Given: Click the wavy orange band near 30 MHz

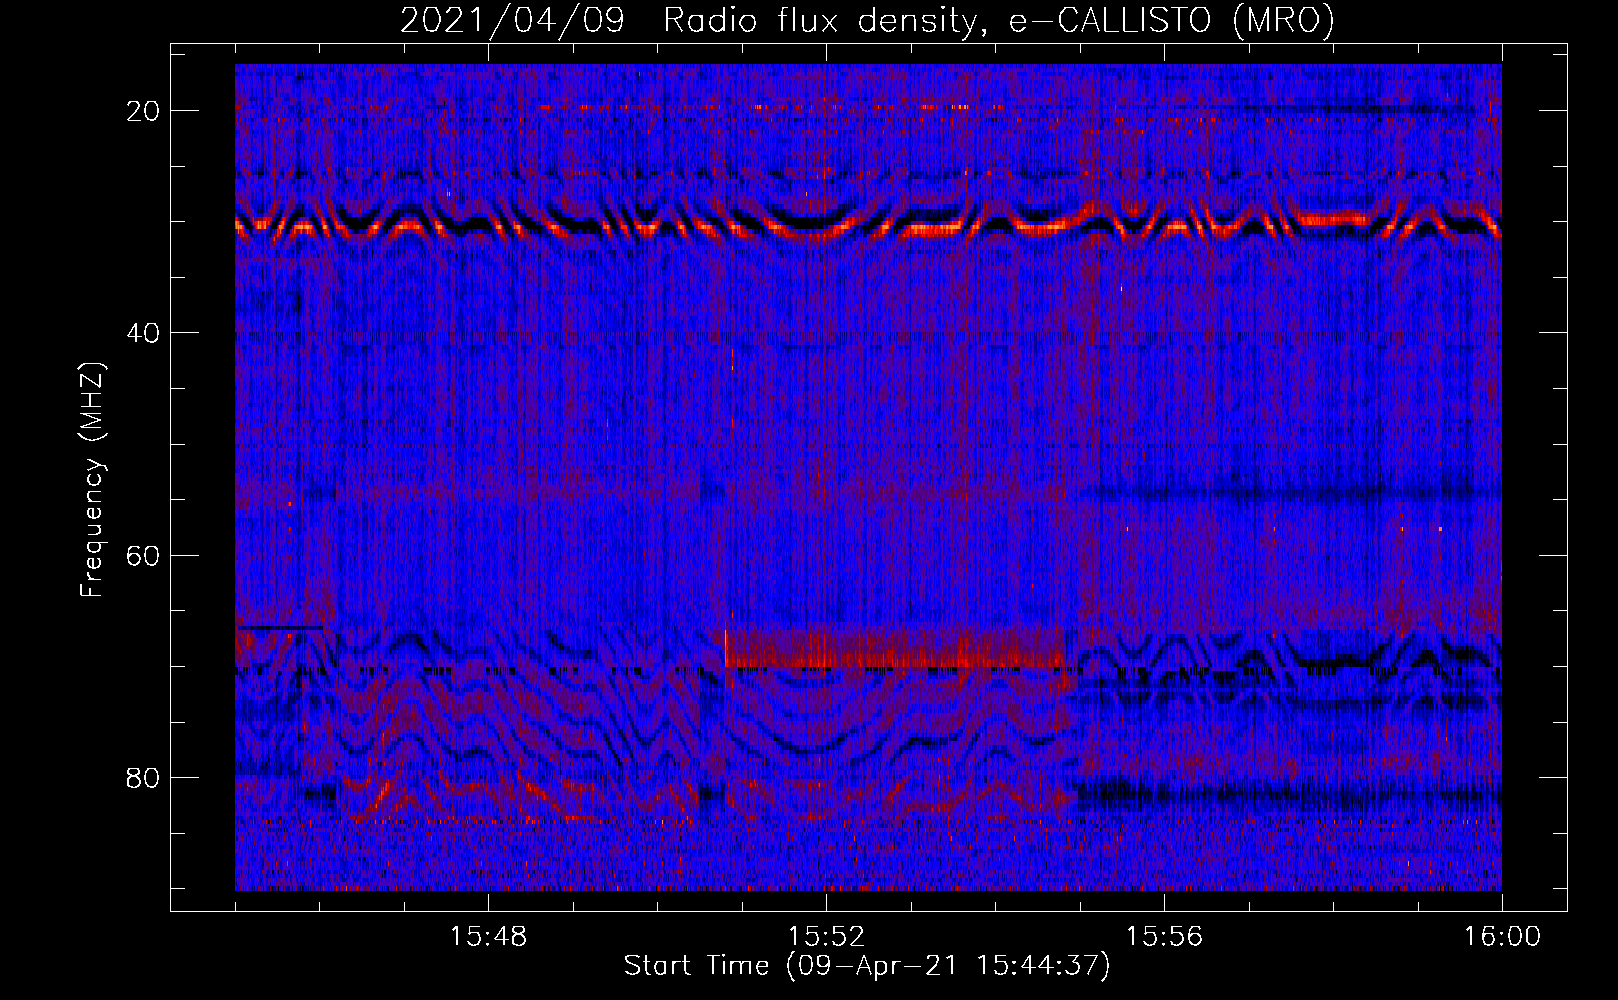Looking at the screenshot, I should coord(868,221).
